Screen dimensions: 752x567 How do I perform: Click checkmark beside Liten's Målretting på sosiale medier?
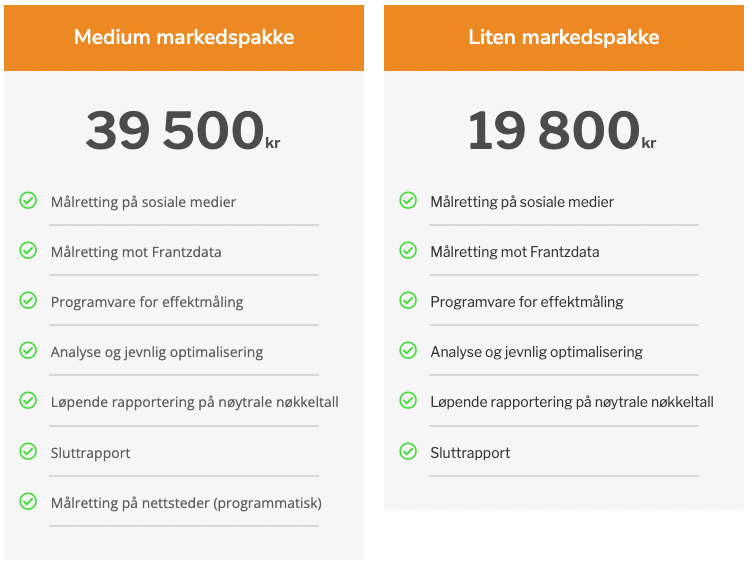click(408, 201)
